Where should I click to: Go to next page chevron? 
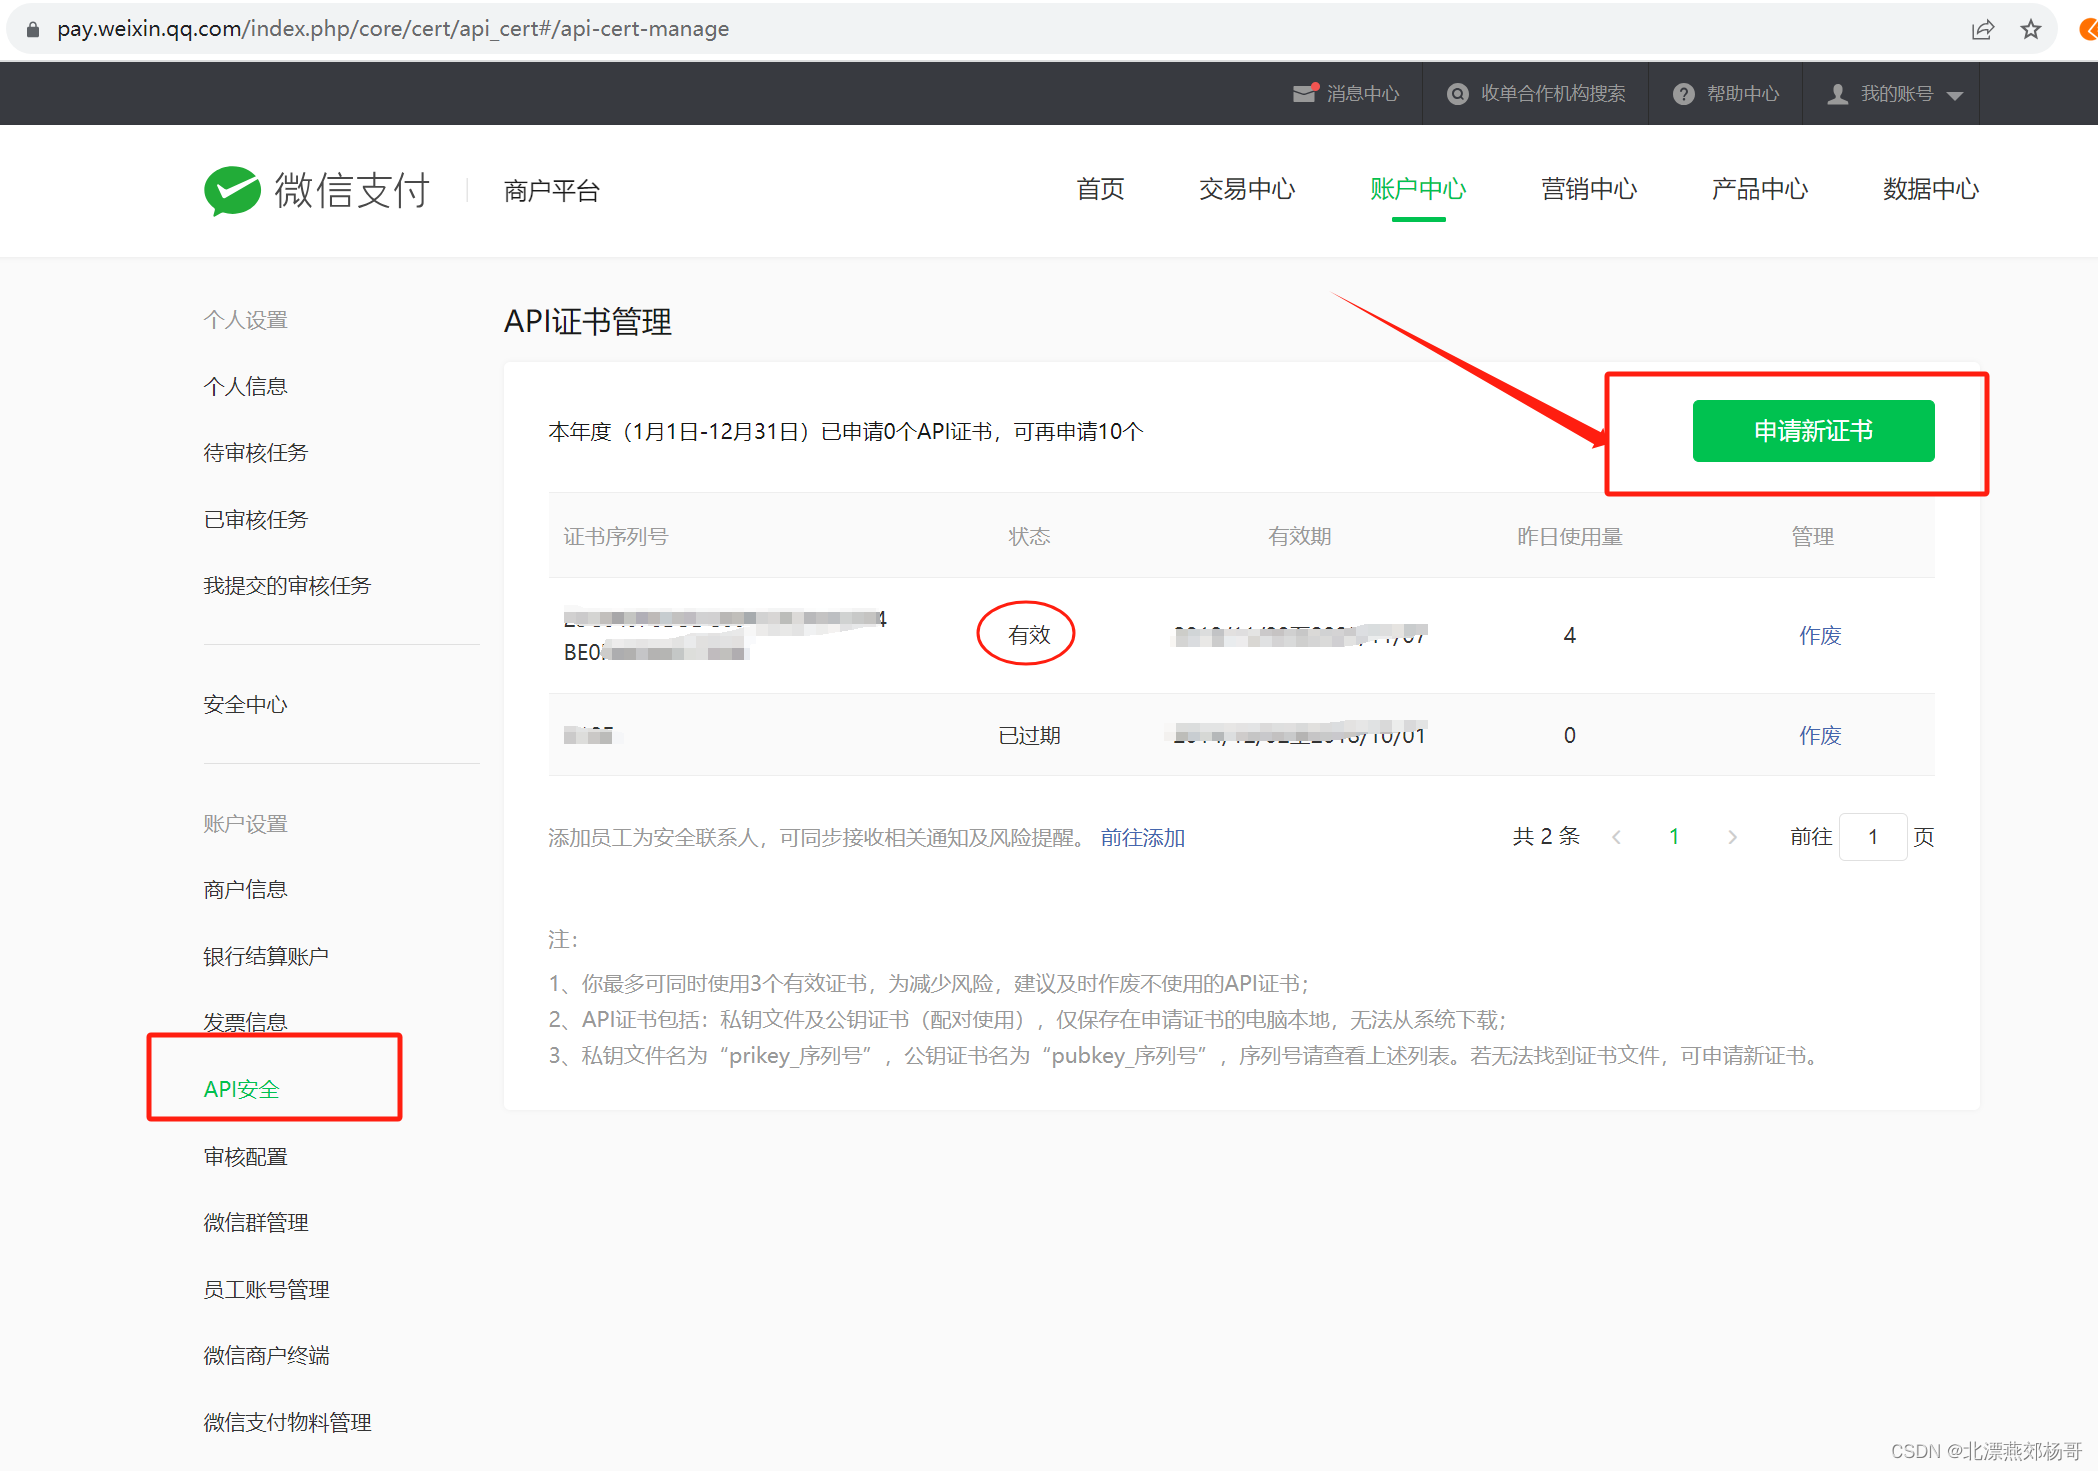1732,837
